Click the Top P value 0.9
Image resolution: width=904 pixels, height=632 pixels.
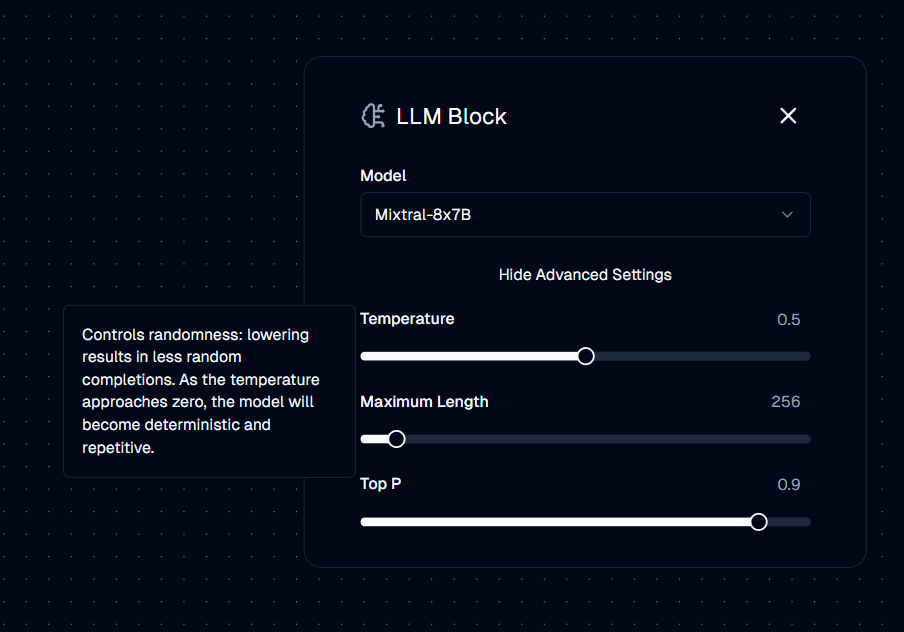coord(788,484)
